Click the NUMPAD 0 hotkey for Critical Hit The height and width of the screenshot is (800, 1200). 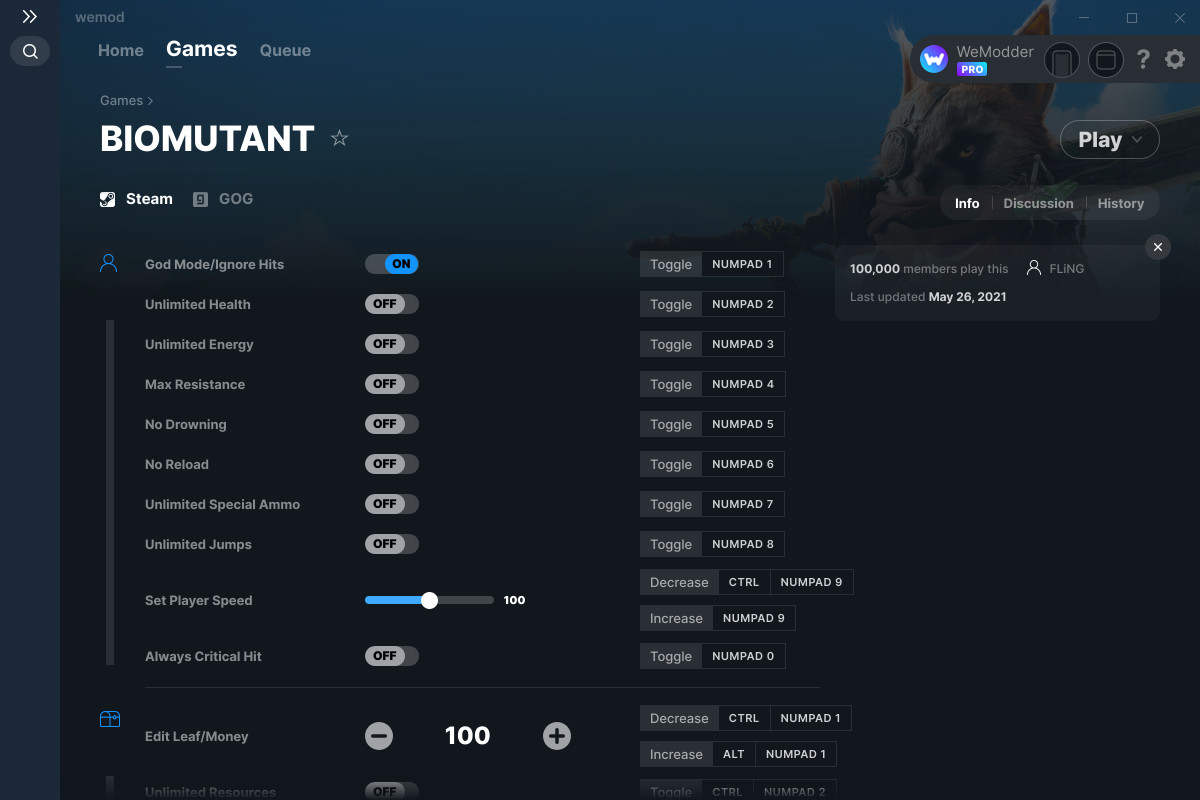743,656
